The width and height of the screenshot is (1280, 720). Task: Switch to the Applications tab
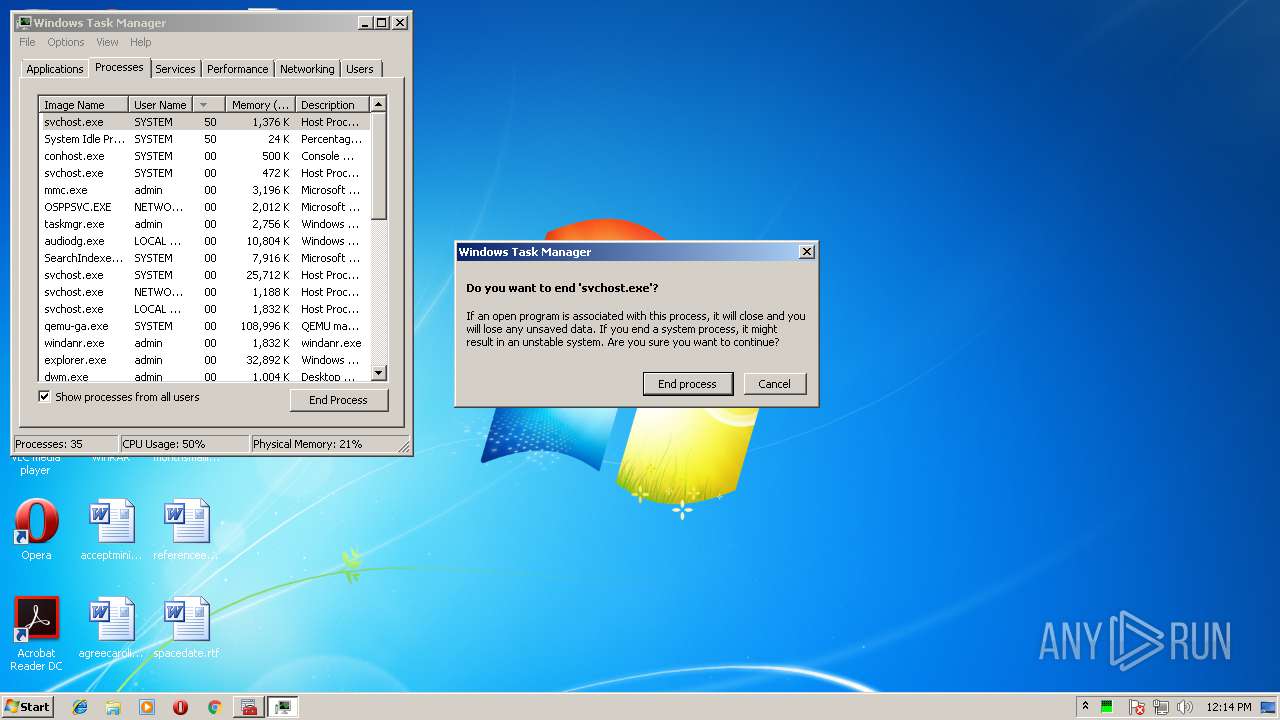click(54, 69)
